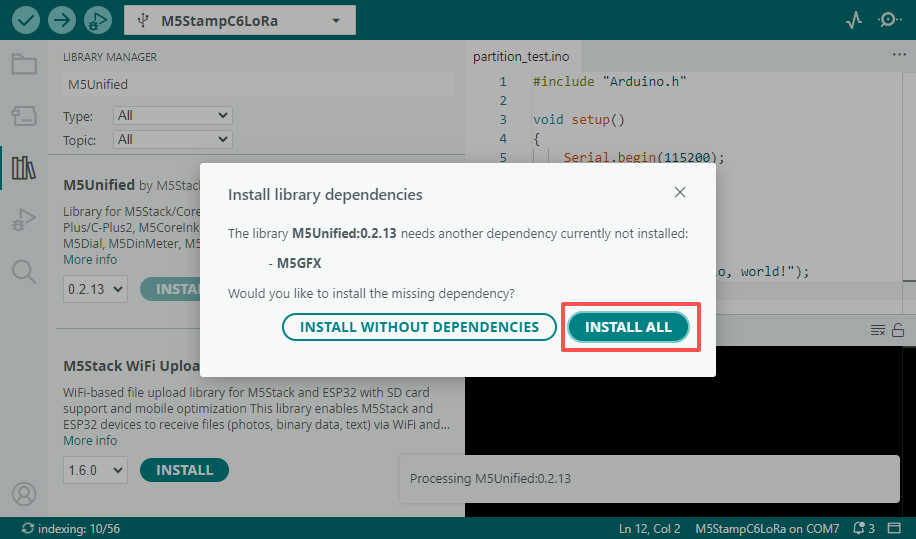The image size is (916, 539).
Task: Click the user account icon
Action: [24, 494]
